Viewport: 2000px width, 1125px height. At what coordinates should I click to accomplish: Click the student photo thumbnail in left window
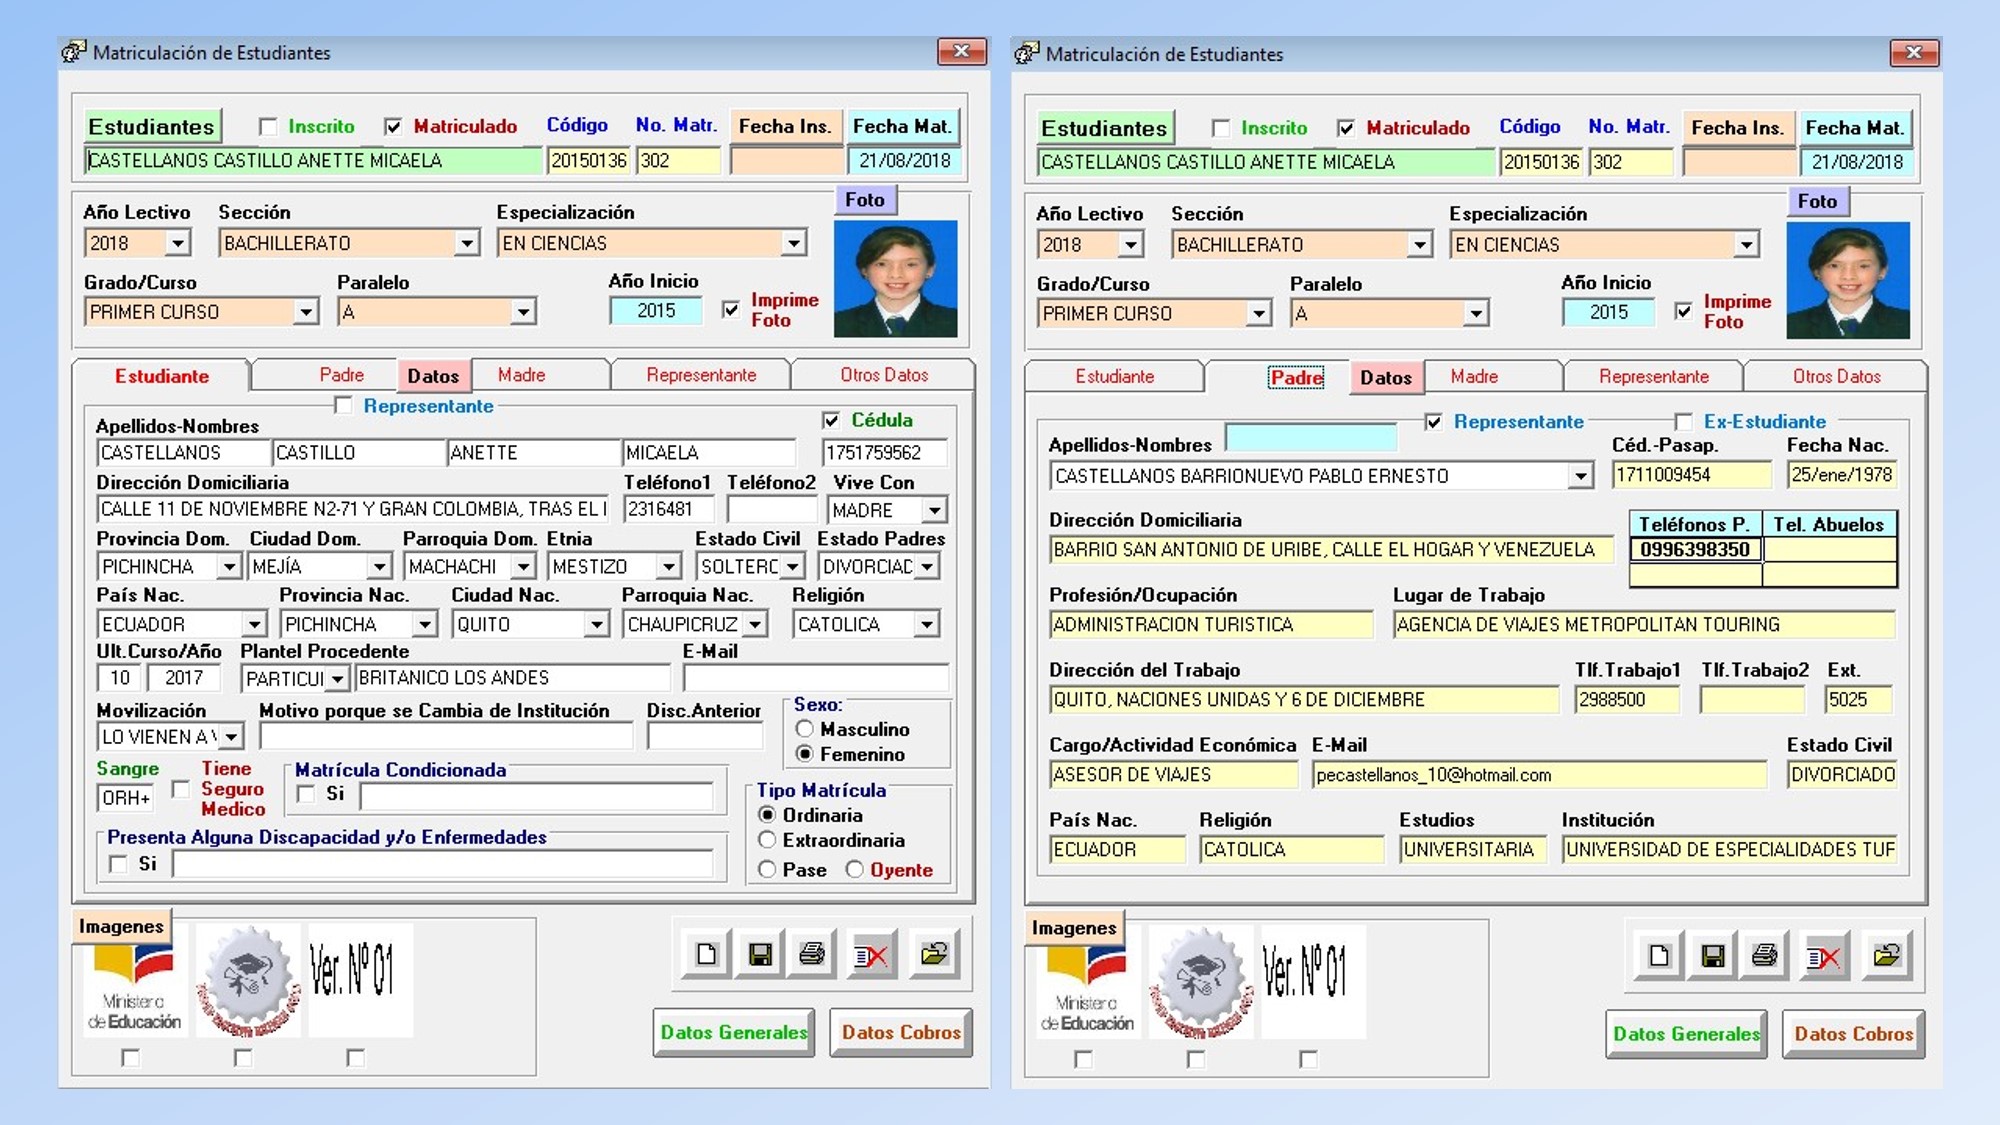[895, 278]
